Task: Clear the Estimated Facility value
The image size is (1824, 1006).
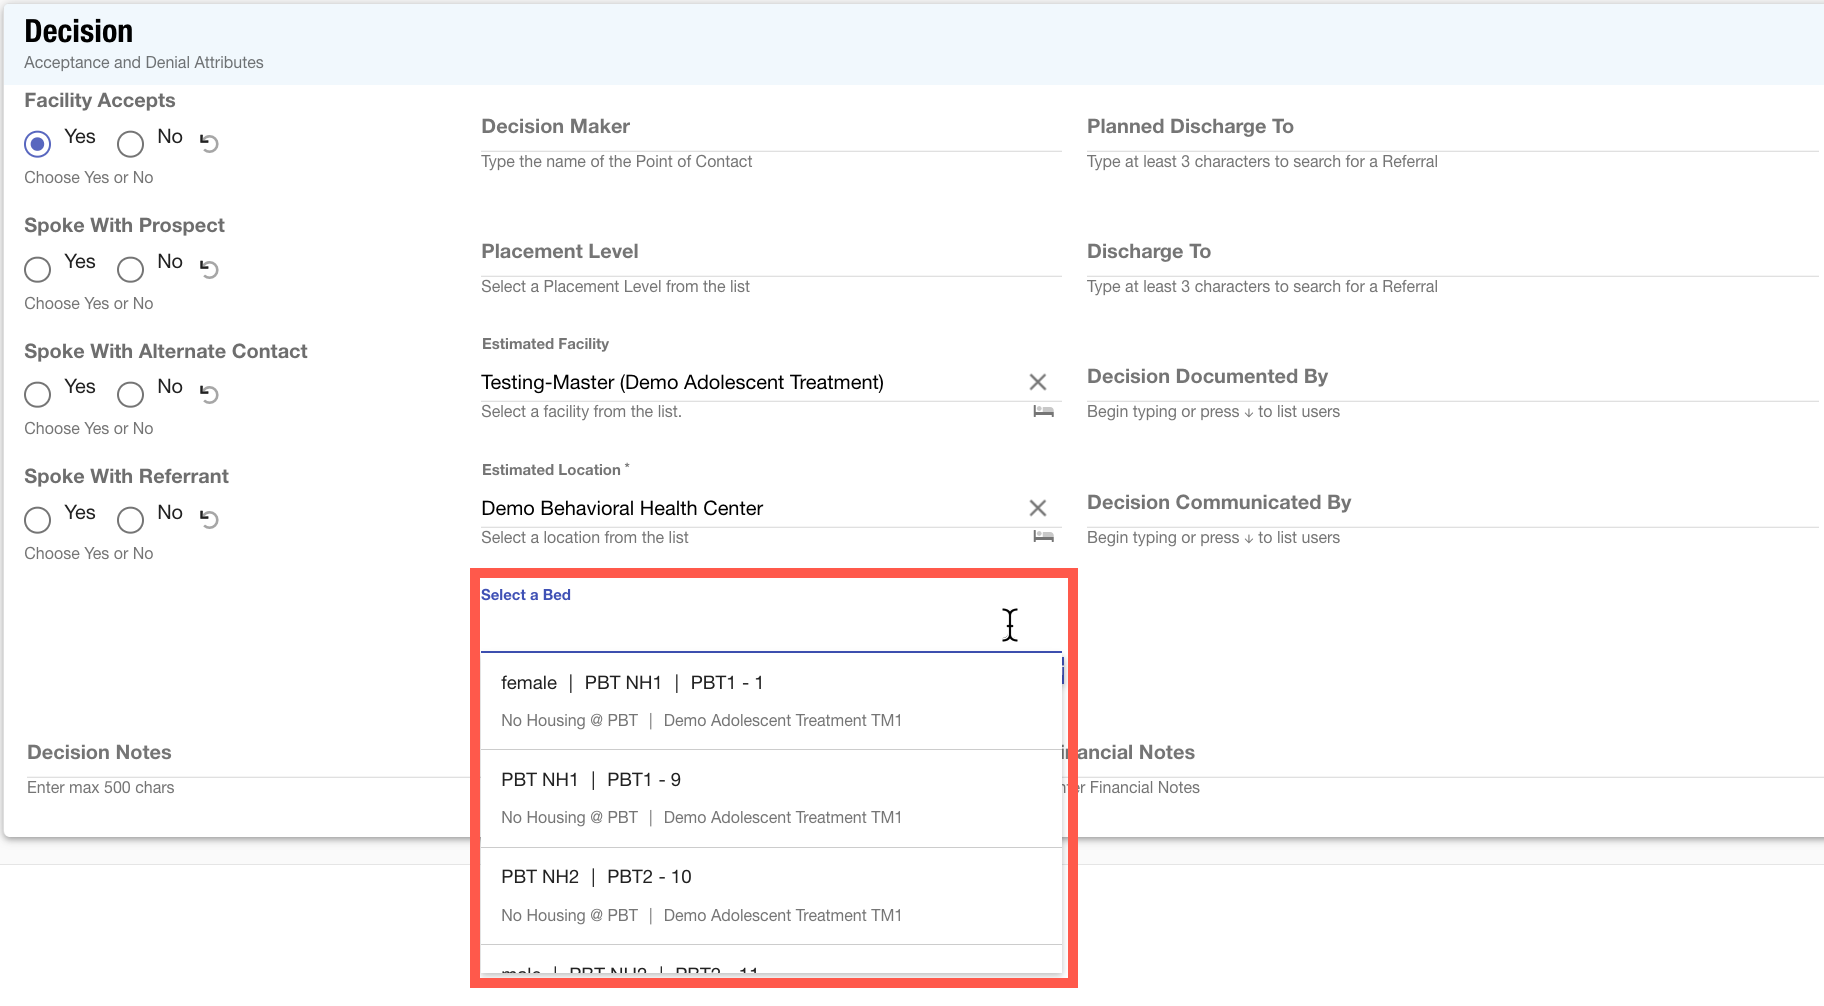Action: (1037, 382)
